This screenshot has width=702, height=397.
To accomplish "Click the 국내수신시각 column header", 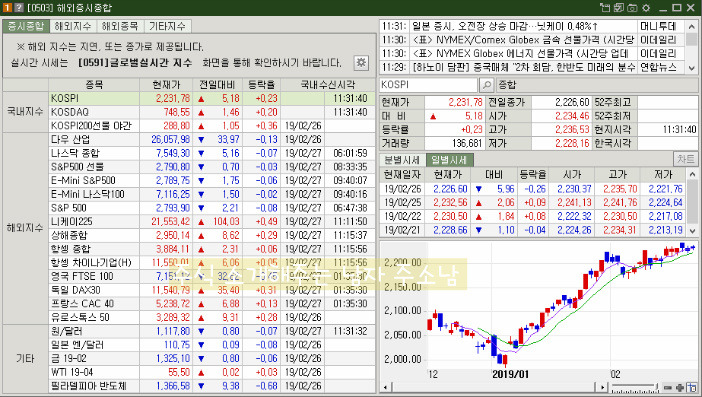I will click(328, 85).
